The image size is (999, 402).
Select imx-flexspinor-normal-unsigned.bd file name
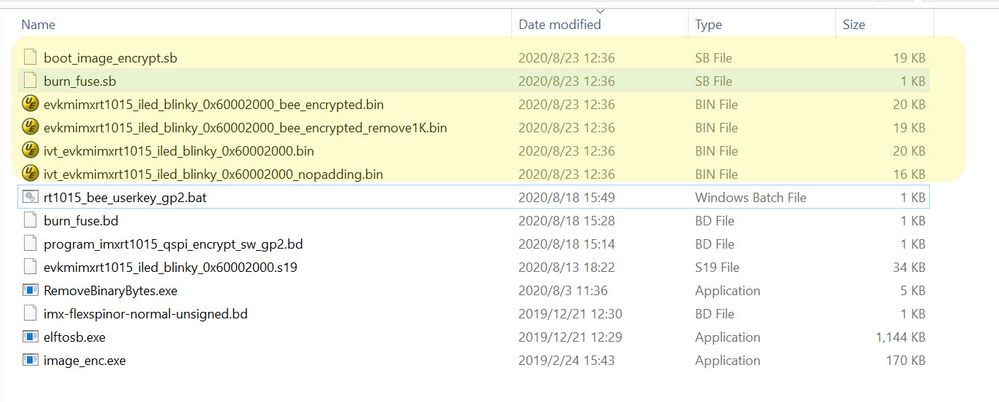tap(145, 314)
